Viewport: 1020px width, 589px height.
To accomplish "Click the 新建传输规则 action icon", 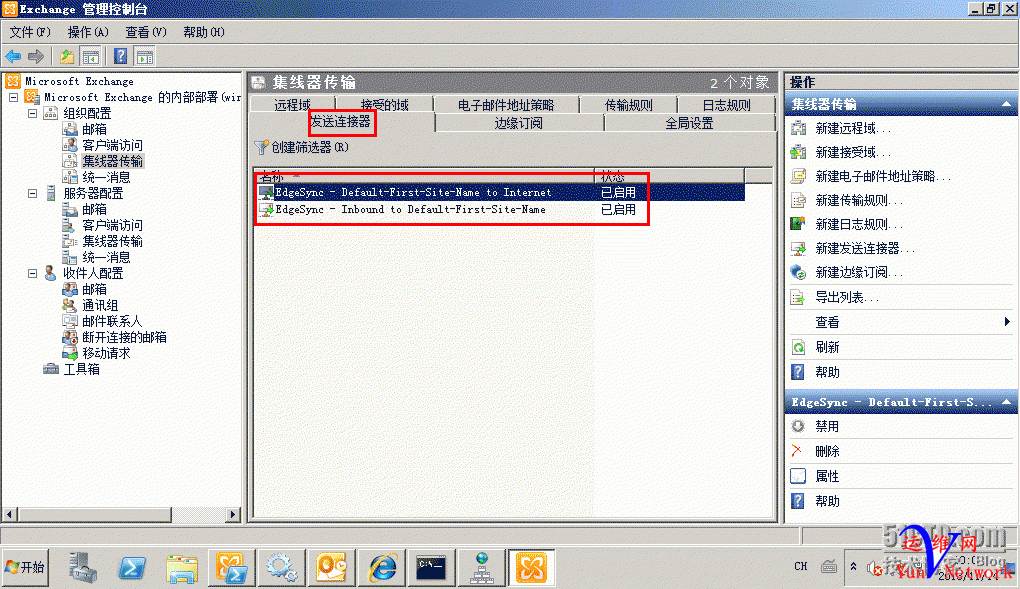I will tap(798, 200).
